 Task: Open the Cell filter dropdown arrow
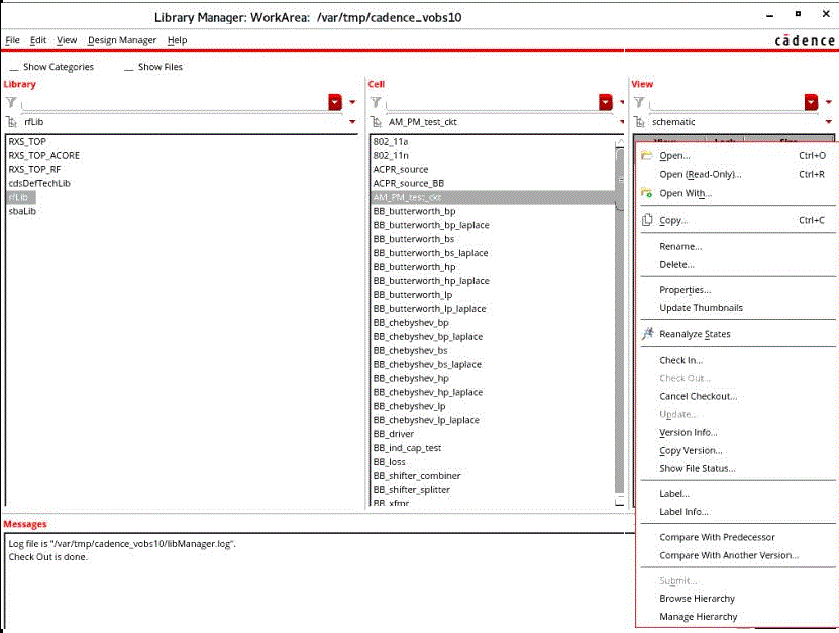tap(605, 102)
